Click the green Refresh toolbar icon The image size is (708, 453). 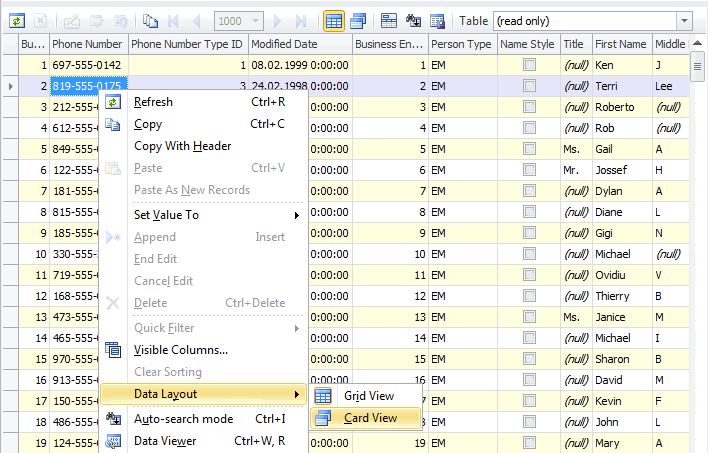(x=17, y=21)
